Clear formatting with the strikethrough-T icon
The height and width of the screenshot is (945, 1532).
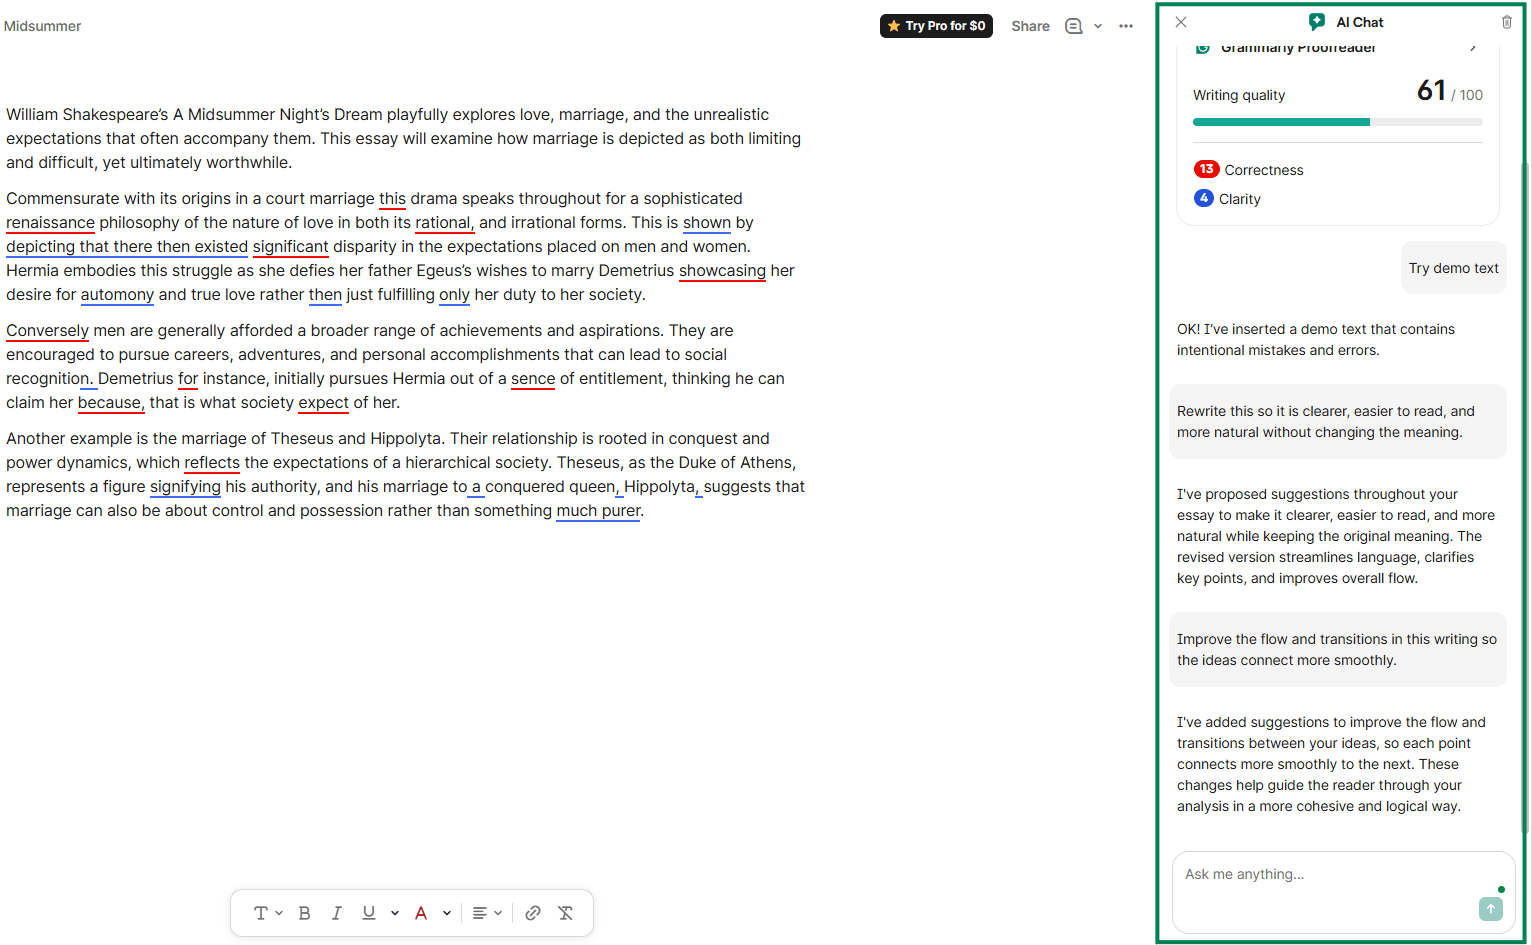tap(565, 912)
